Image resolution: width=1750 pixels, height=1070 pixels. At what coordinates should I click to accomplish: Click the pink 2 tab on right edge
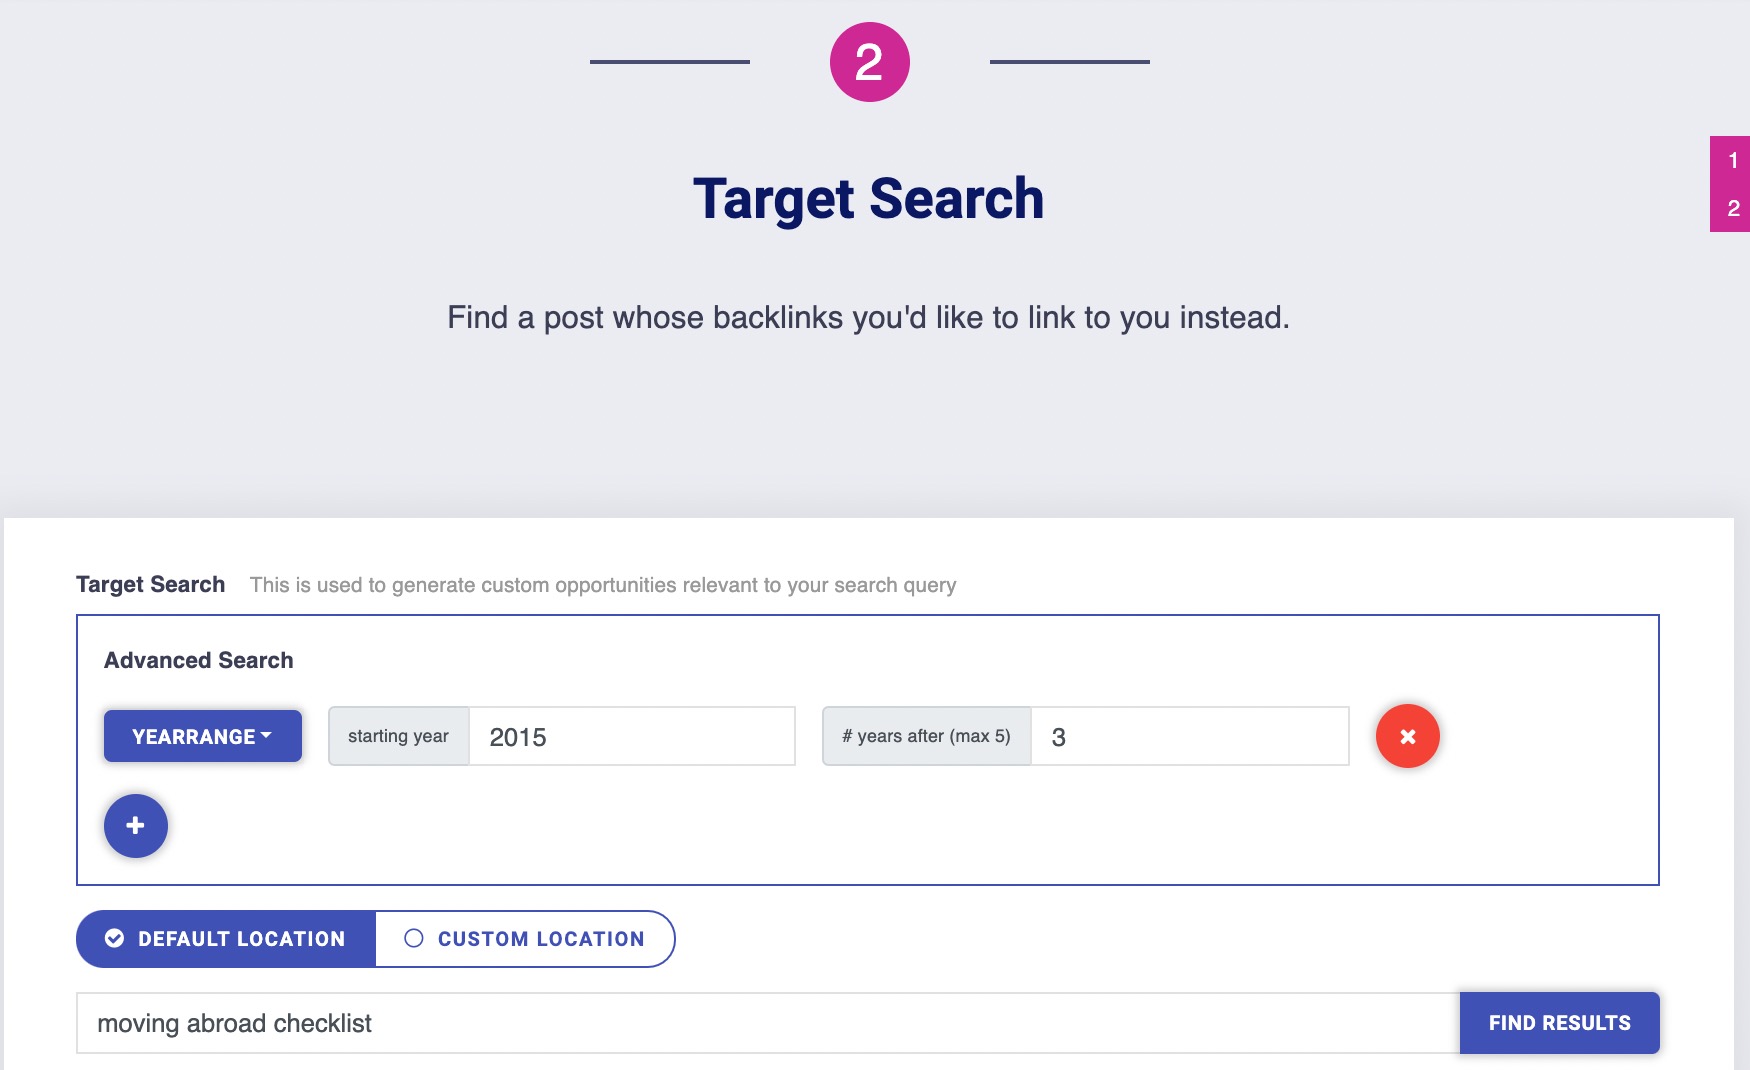click(x=1732, y=208)
